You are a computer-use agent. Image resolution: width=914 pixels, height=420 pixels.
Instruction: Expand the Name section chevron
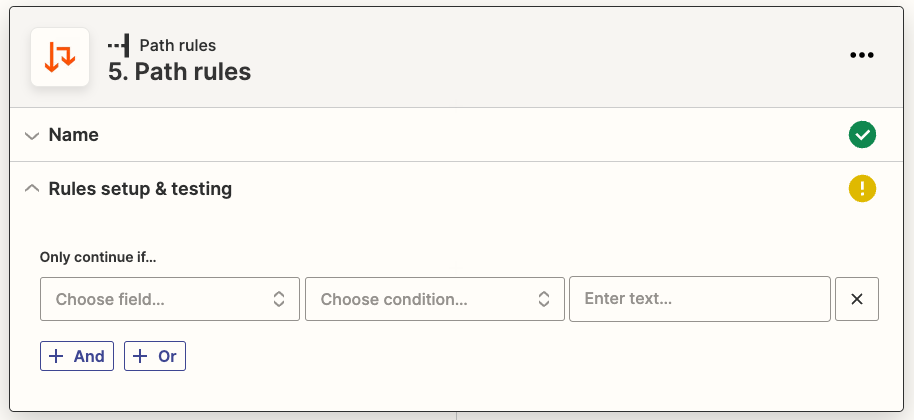click(x=32, y=135)
